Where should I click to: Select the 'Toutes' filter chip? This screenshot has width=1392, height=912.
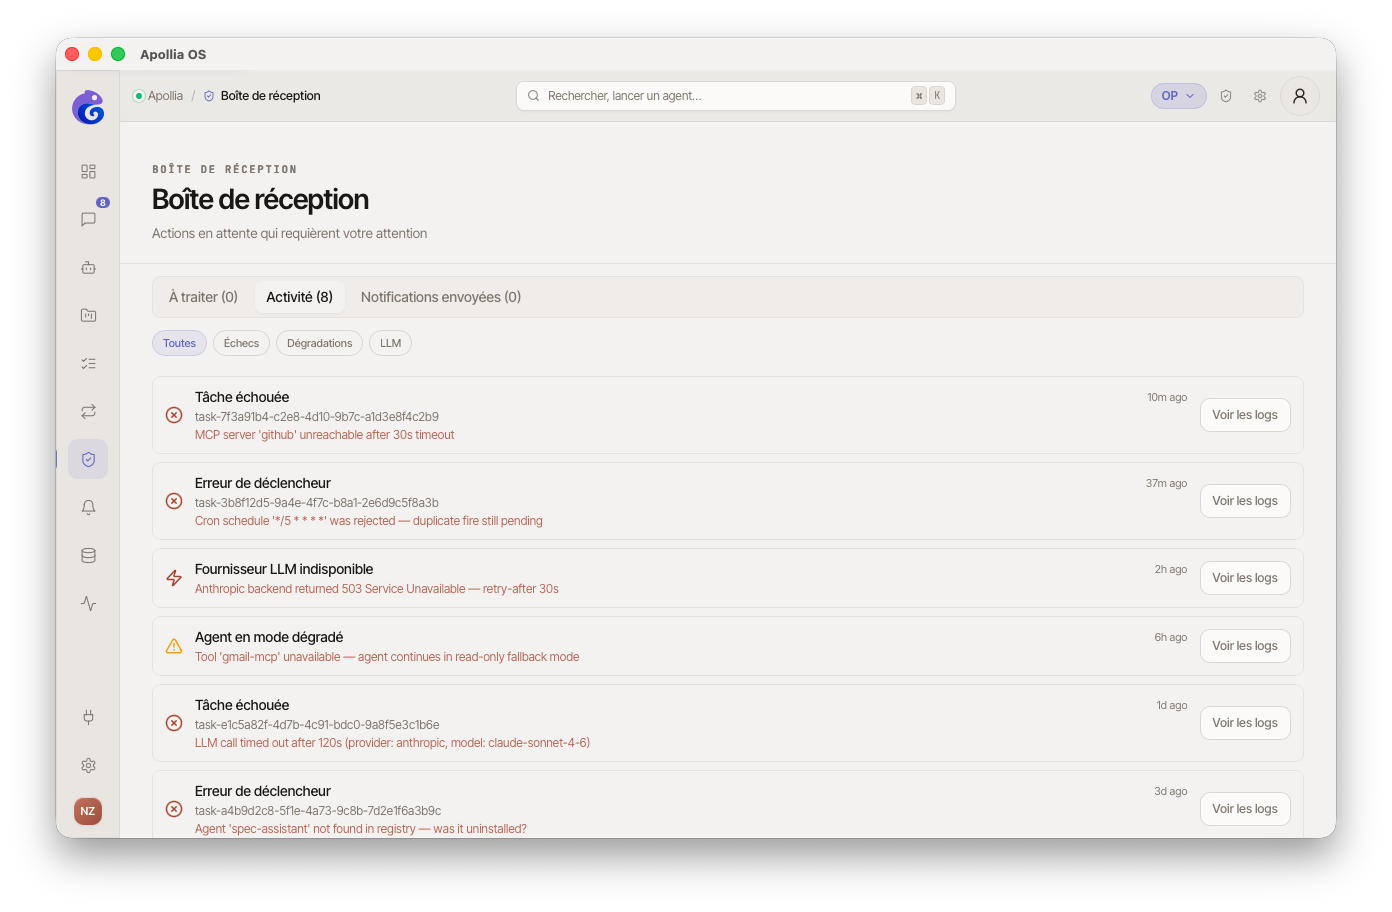tap(180, 343)
